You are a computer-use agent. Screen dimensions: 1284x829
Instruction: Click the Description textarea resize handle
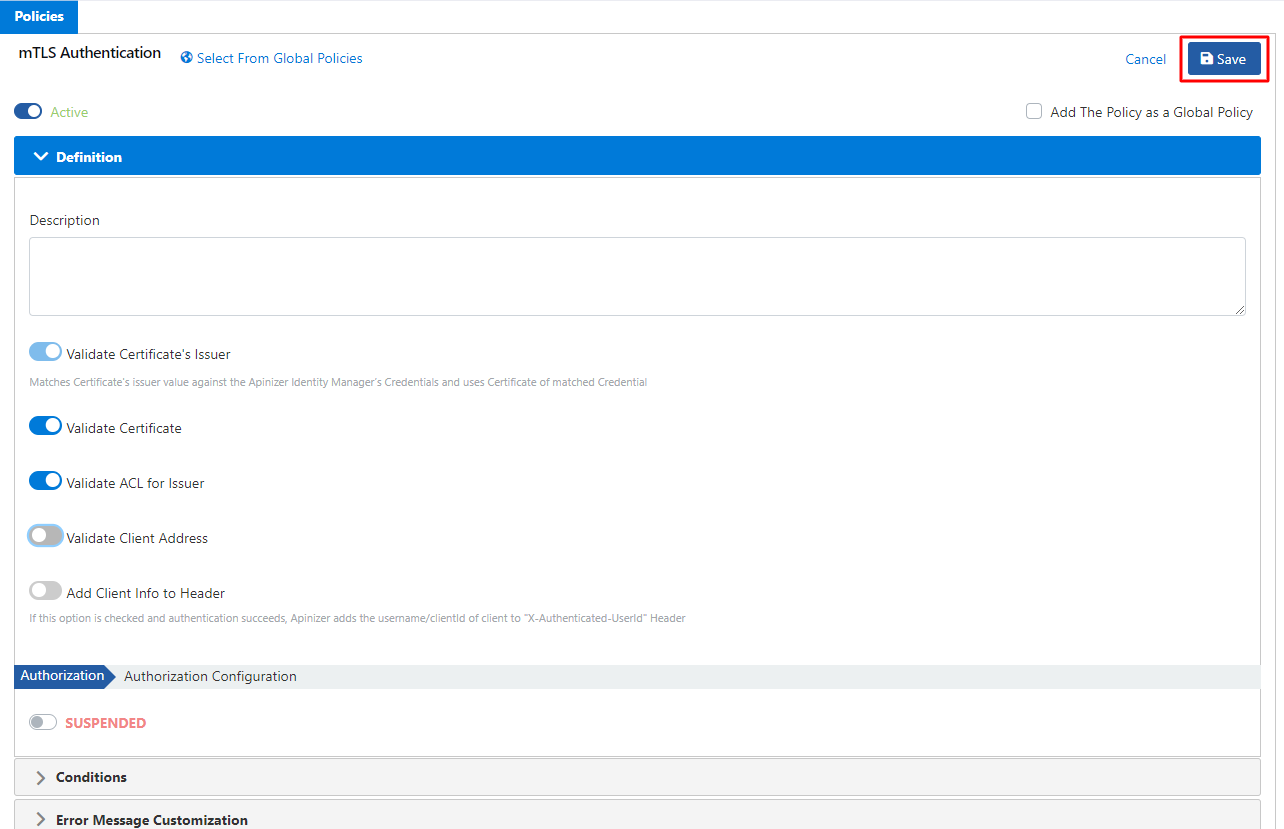tap(1240, 310)
